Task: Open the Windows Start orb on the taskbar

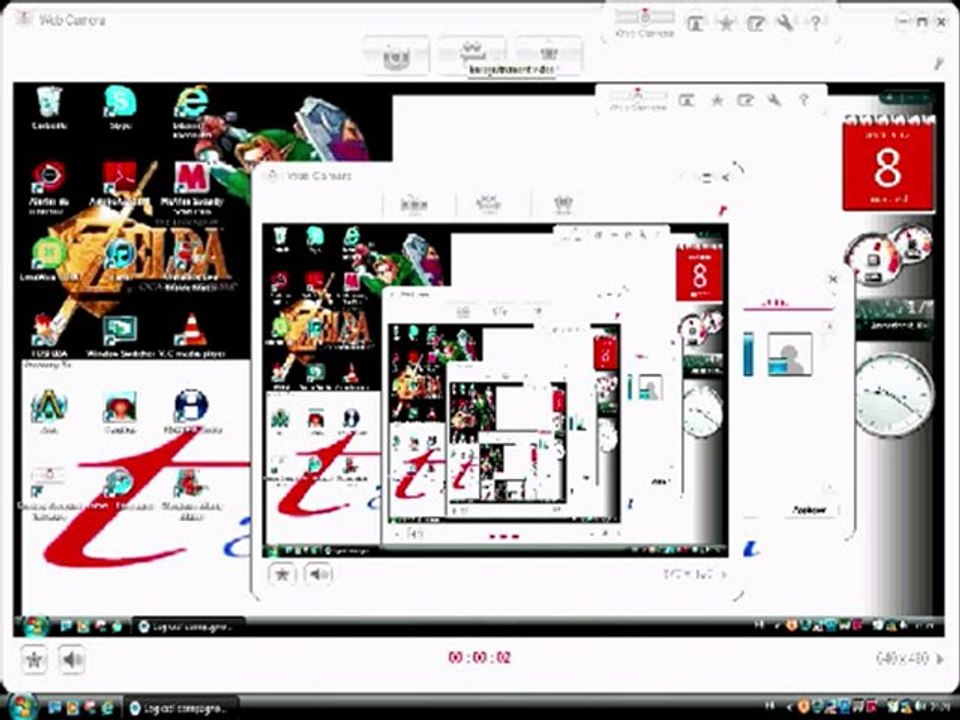Action: tap(23, 708)
